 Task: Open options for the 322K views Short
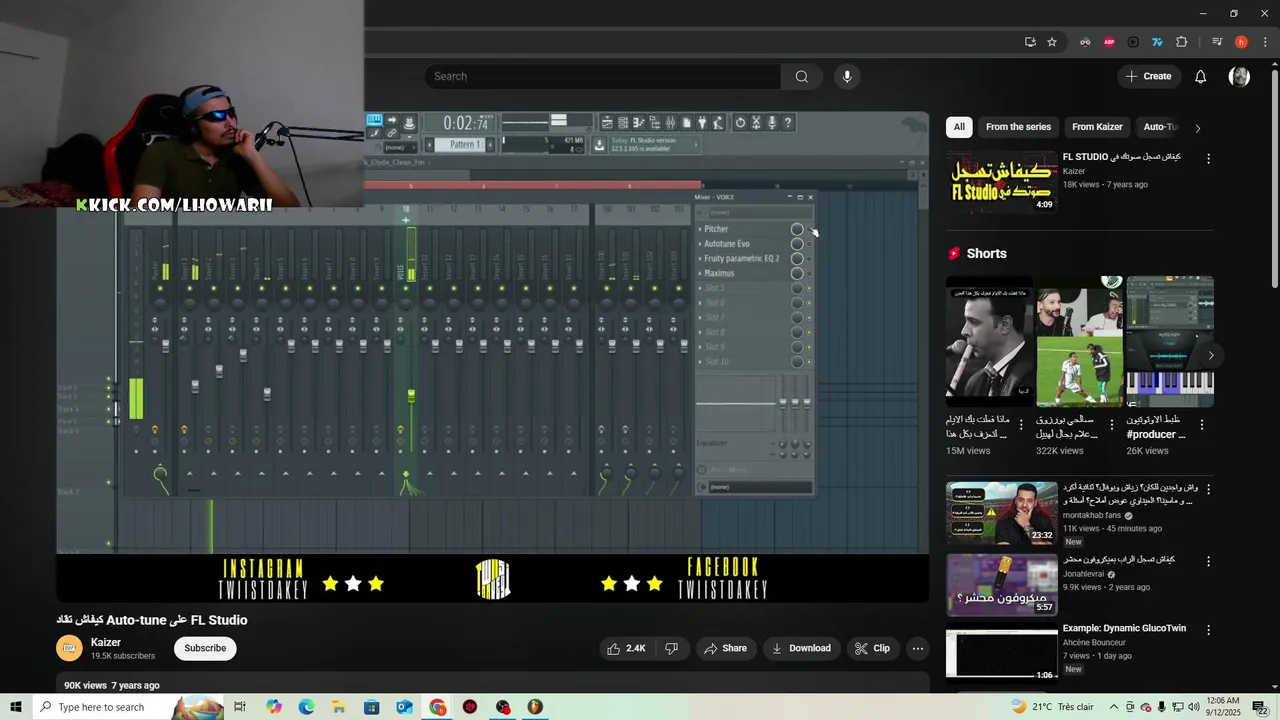1111,424
